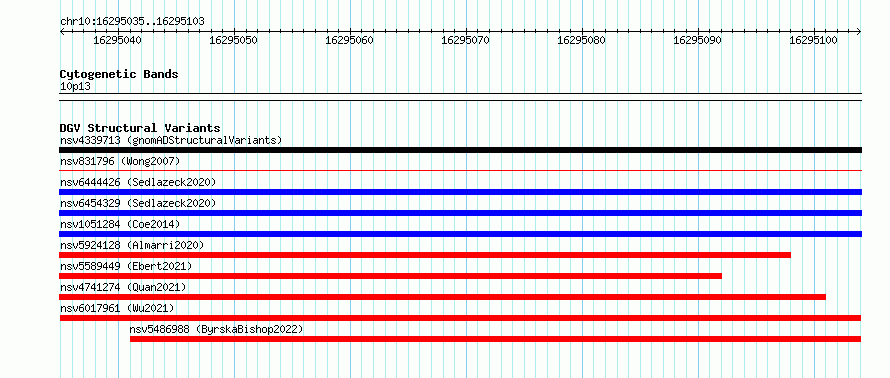Screen dimensions: 890x378
Task: Select the red nsv6017961 Wu2021 bar
Action: coord(460,318)
